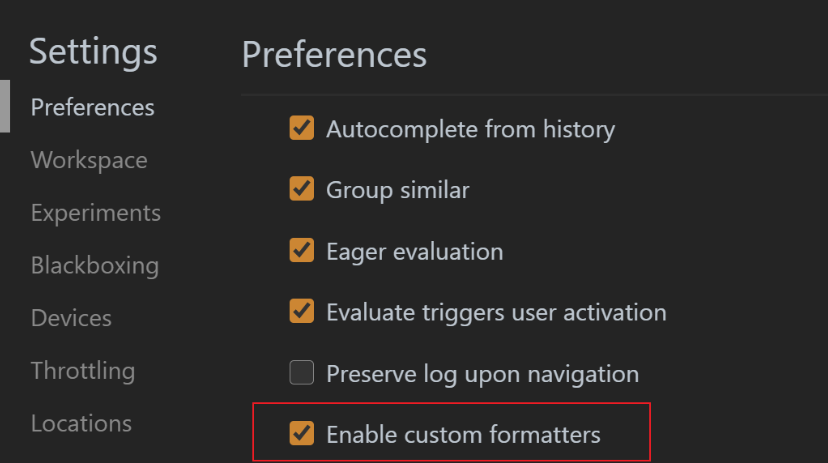The image size is (828, 463).
Task: Disable the Group similar checkbox
Action: coord(302,189)
